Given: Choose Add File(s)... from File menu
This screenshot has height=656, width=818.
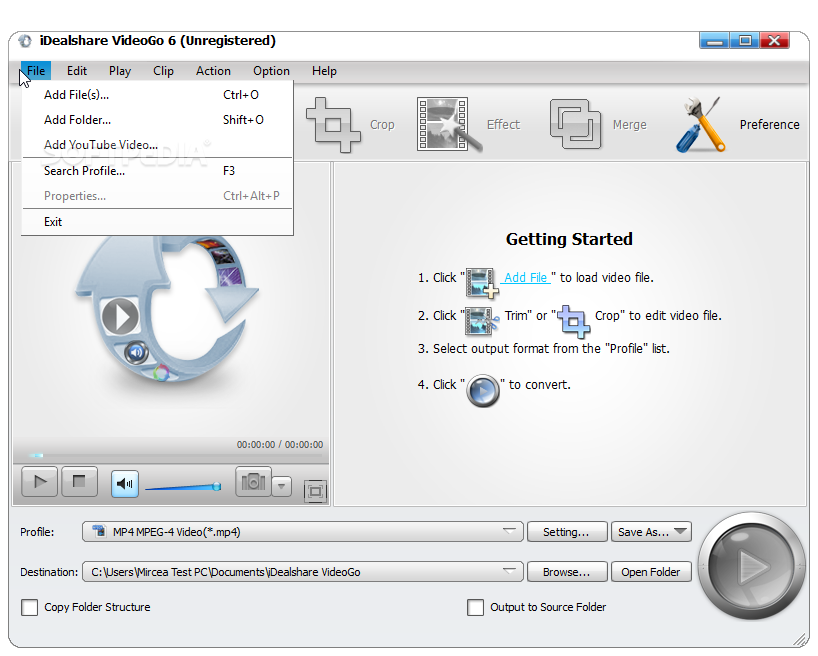Looking at the screenshot, I should tap(158, 95).
